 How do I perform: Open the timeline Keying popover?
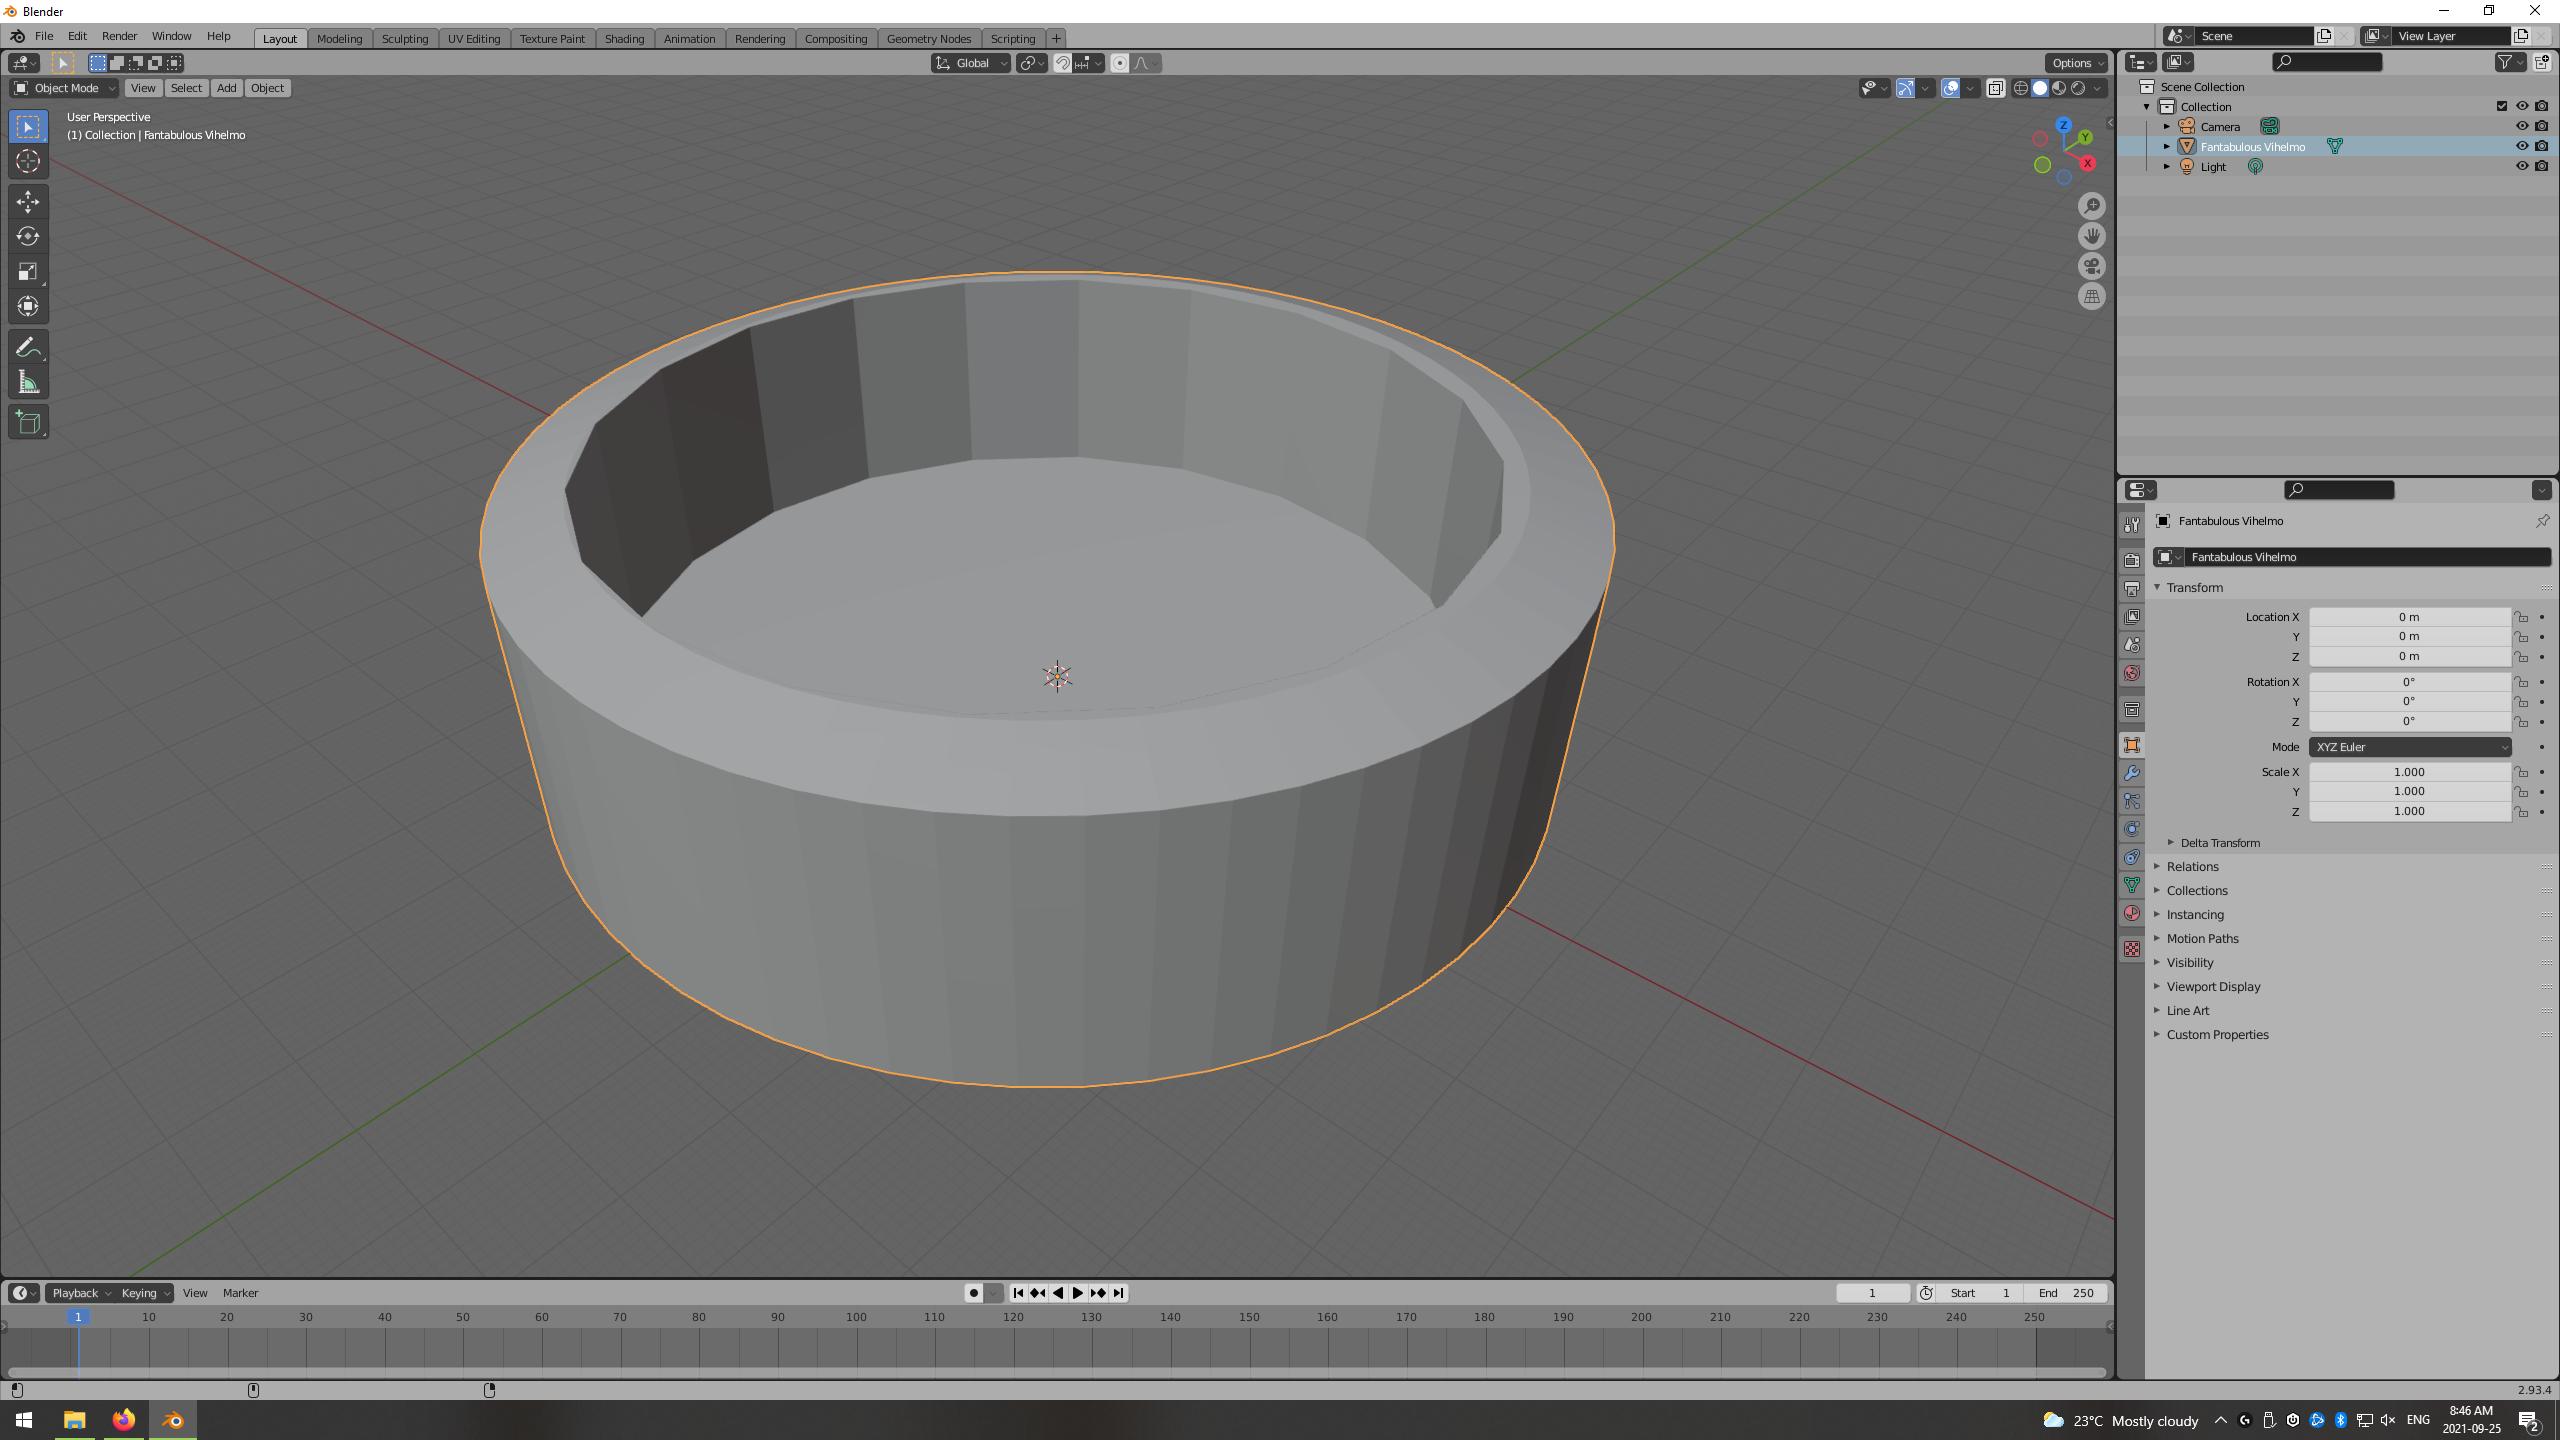[x=145, y=1293]
